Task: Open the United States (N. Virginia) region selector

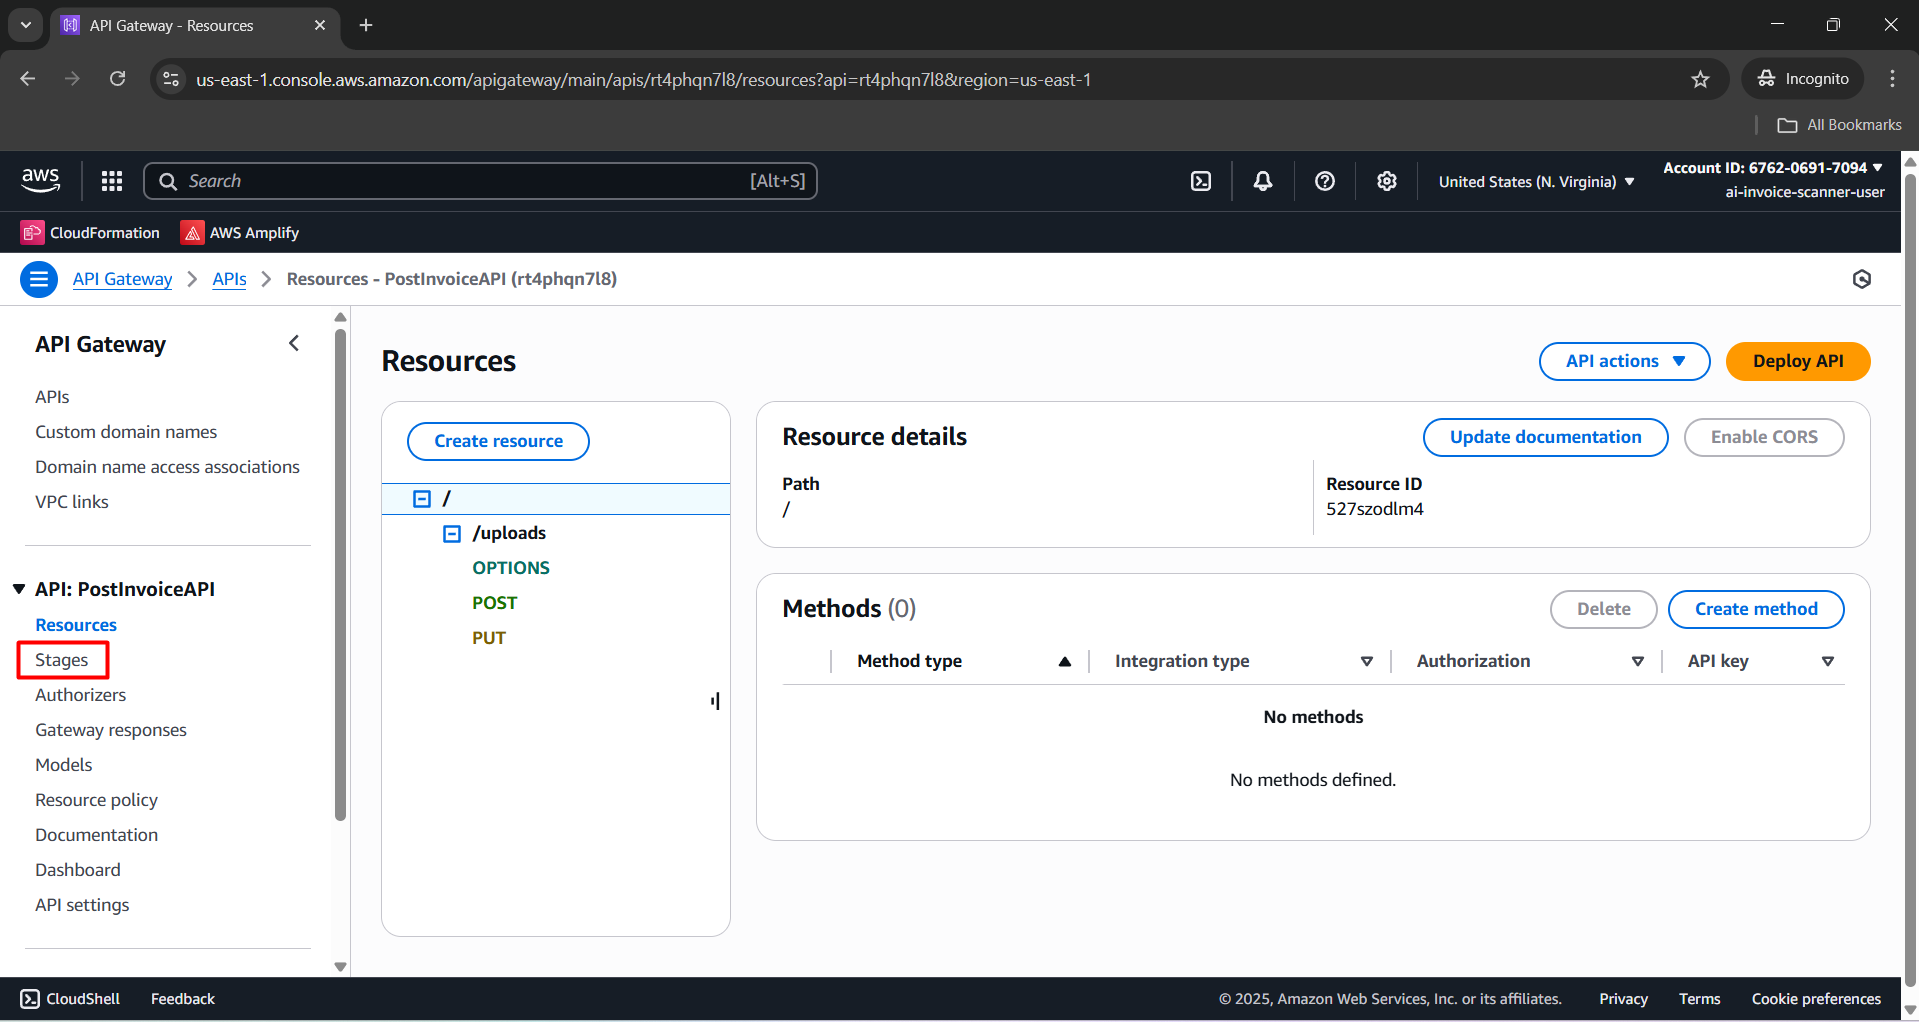Action: (x=1536, y=182)
